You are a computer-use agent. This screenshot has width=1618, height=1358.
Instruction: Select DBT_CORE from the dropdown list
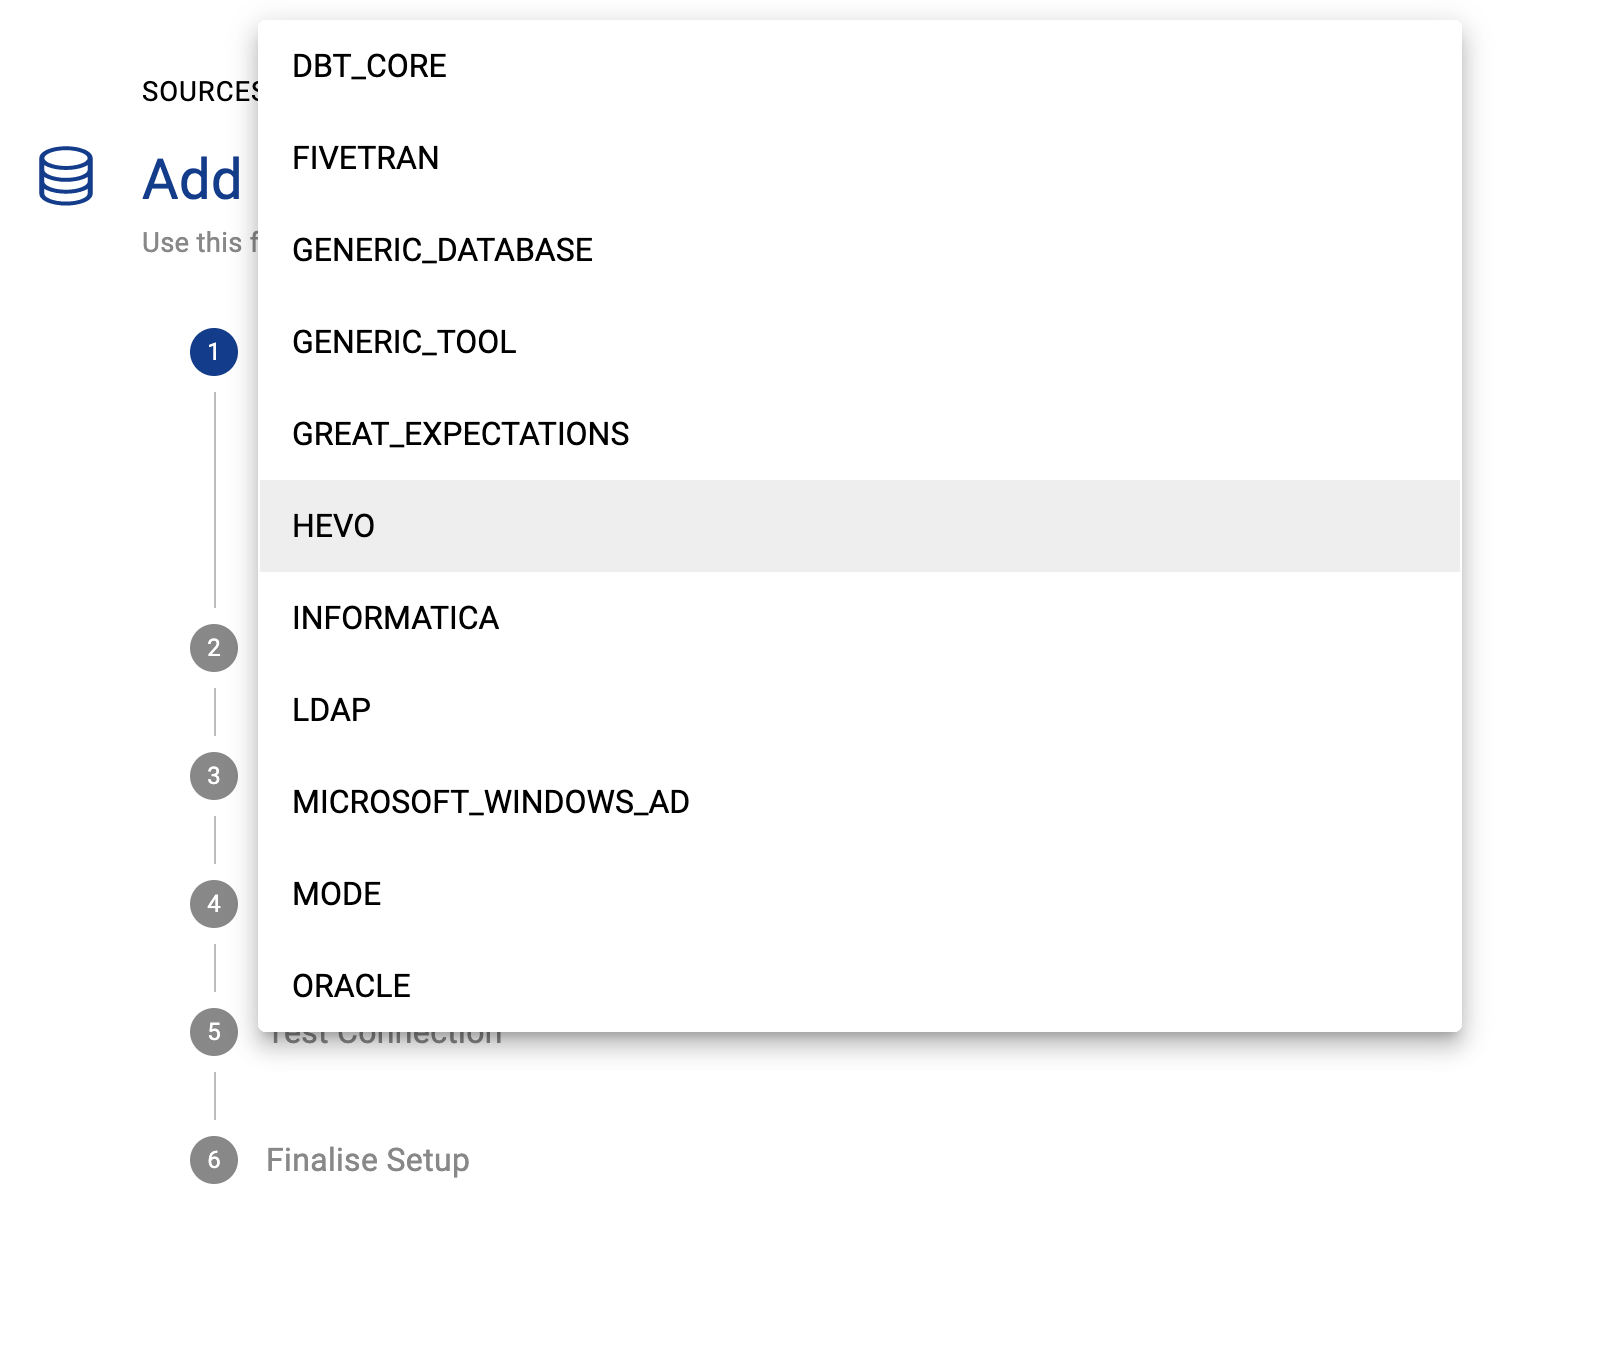(369, 66)
